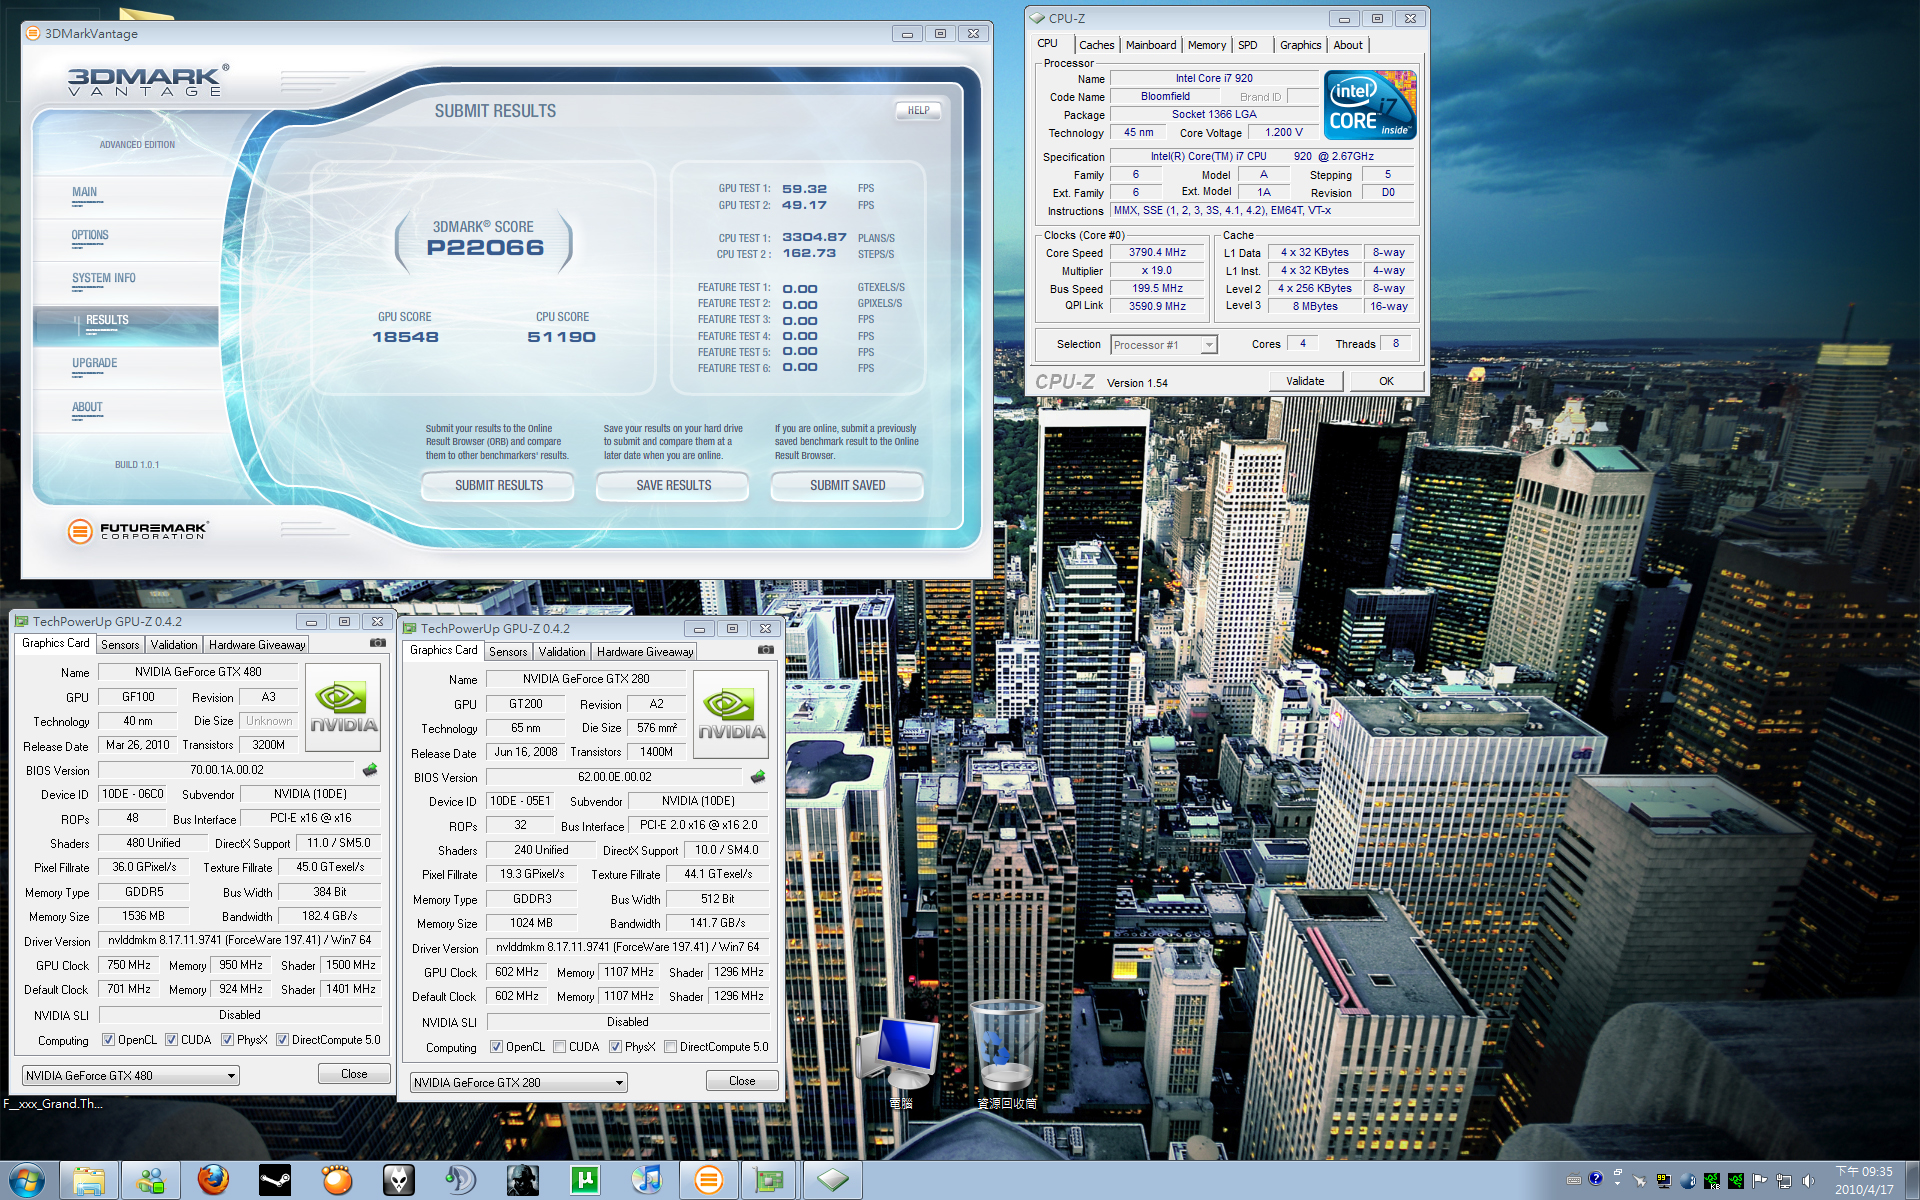Enable DirectCompute 5.0 checkbox in GTX 280 window
This screenshot has width=1920, height=1200.
tap(670, 1047)
